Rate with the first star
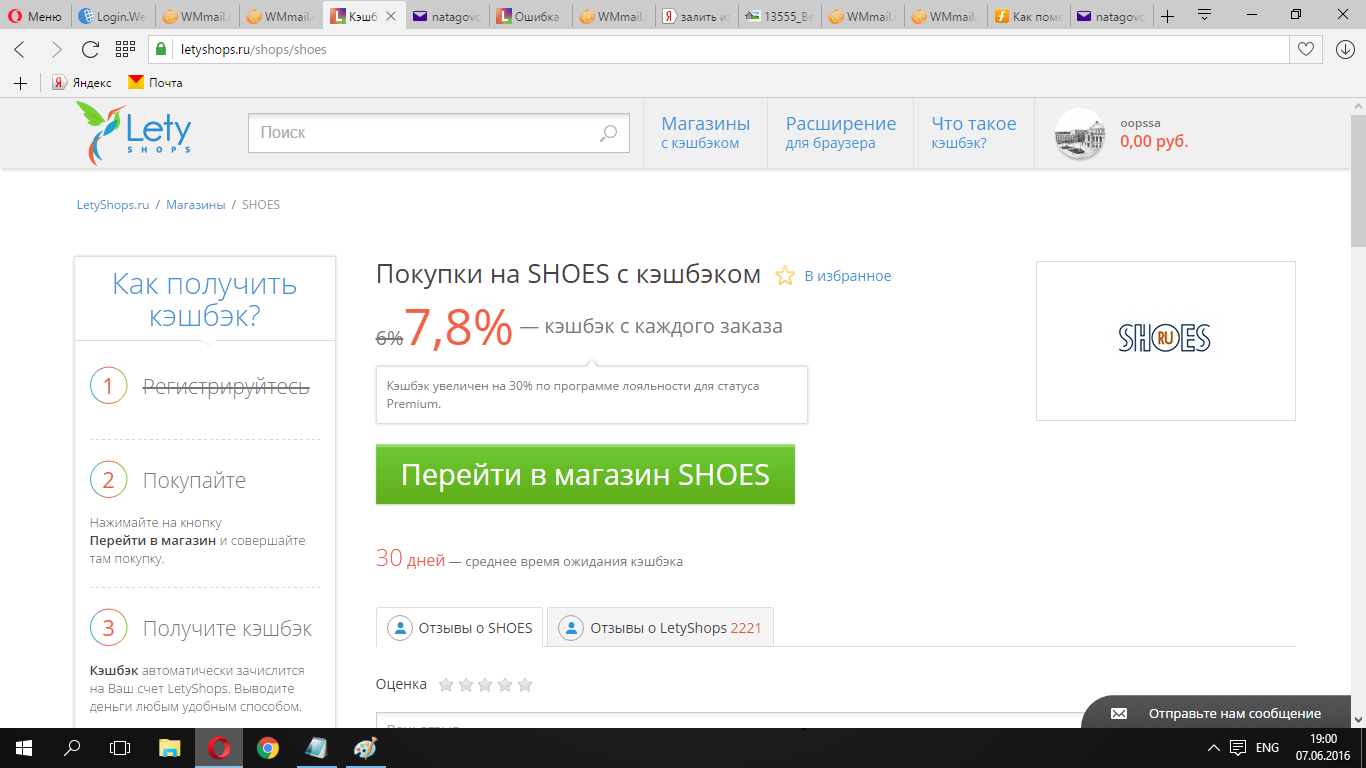Viewport: 1366px width, 768px height. [446, 685]
